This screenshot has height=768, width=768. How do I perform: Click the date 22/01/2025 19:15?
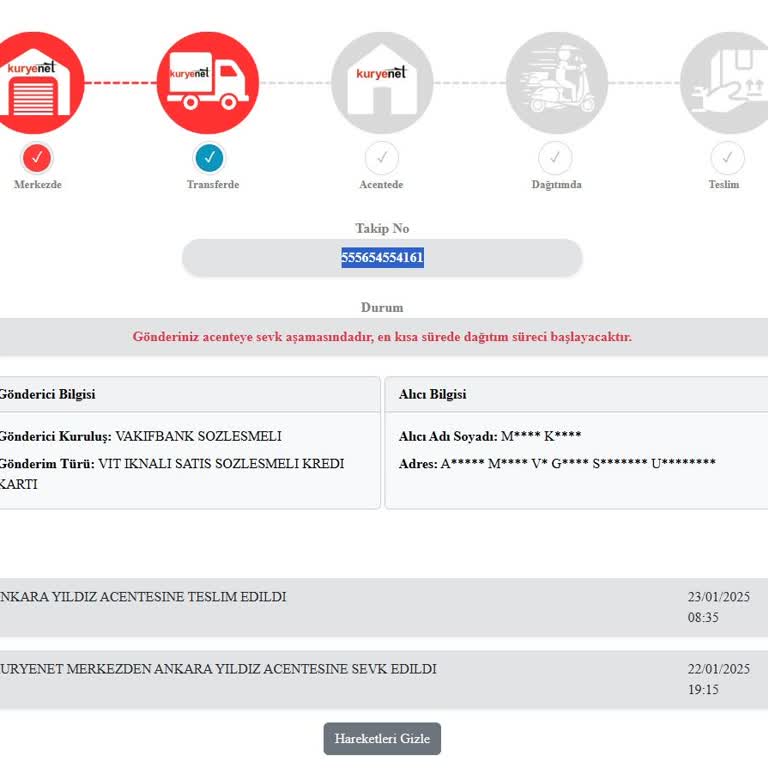point(719,679)
